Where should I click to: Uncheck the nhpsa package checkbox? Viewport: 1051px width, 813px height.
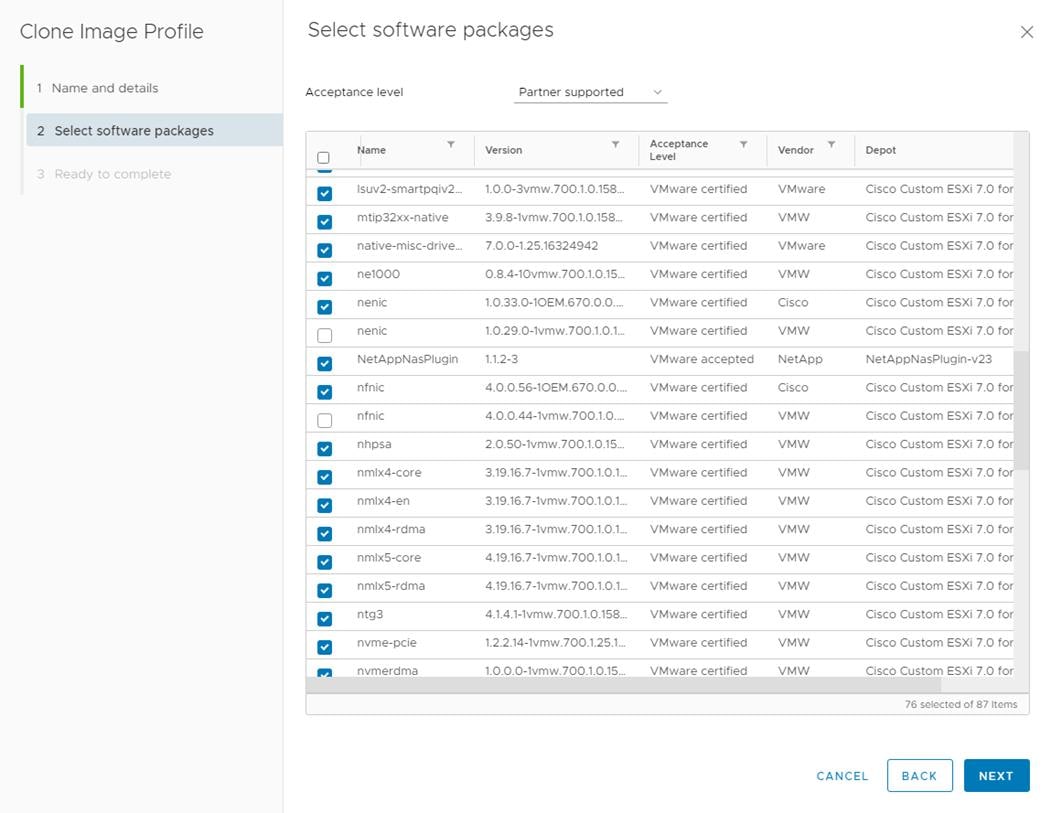(x=324, y=448)
